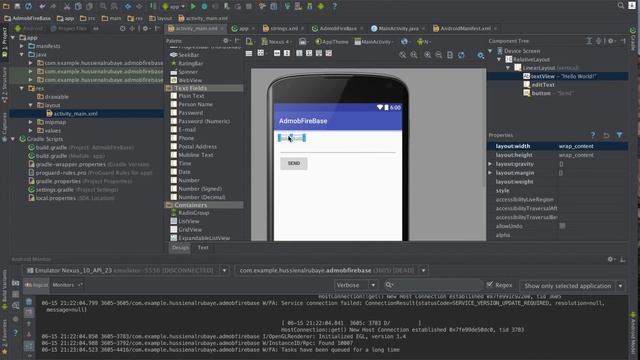This screenshot has width=640, height=360.
Task: Click the screen orientation icon in design toolbar
Action: click(303, 42)
